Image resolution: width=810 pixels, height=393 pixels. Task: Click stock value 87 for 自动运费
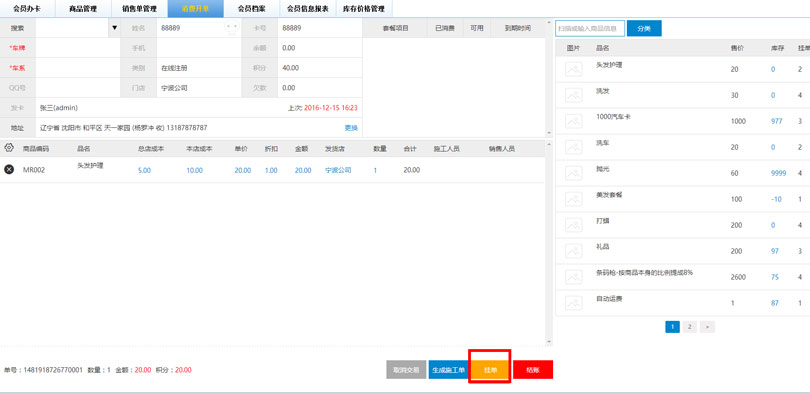pos(774,303)
